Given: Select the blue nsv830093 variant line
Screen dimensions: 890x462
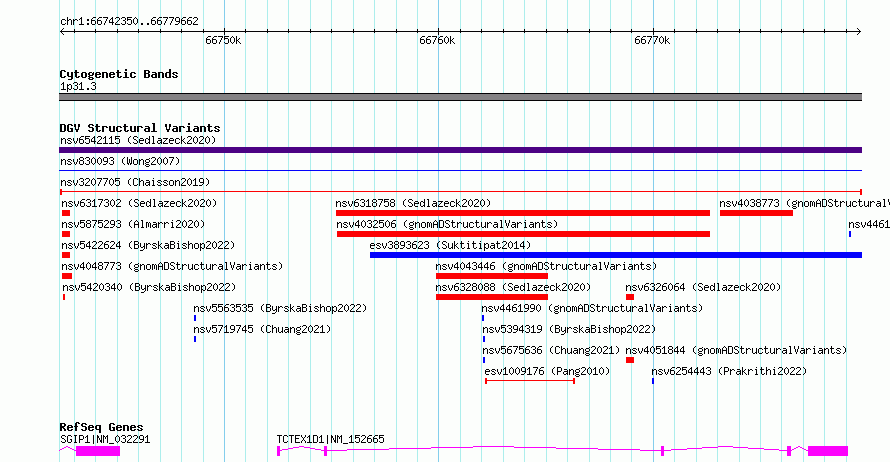Looking at the screenshot, I should [x=460, y=170].
